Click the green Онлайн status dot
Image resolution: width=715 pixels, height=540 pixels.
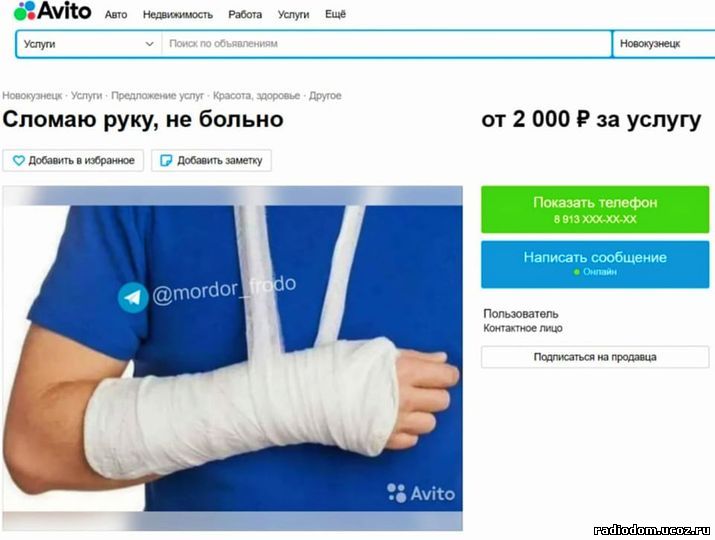[576, 272]
